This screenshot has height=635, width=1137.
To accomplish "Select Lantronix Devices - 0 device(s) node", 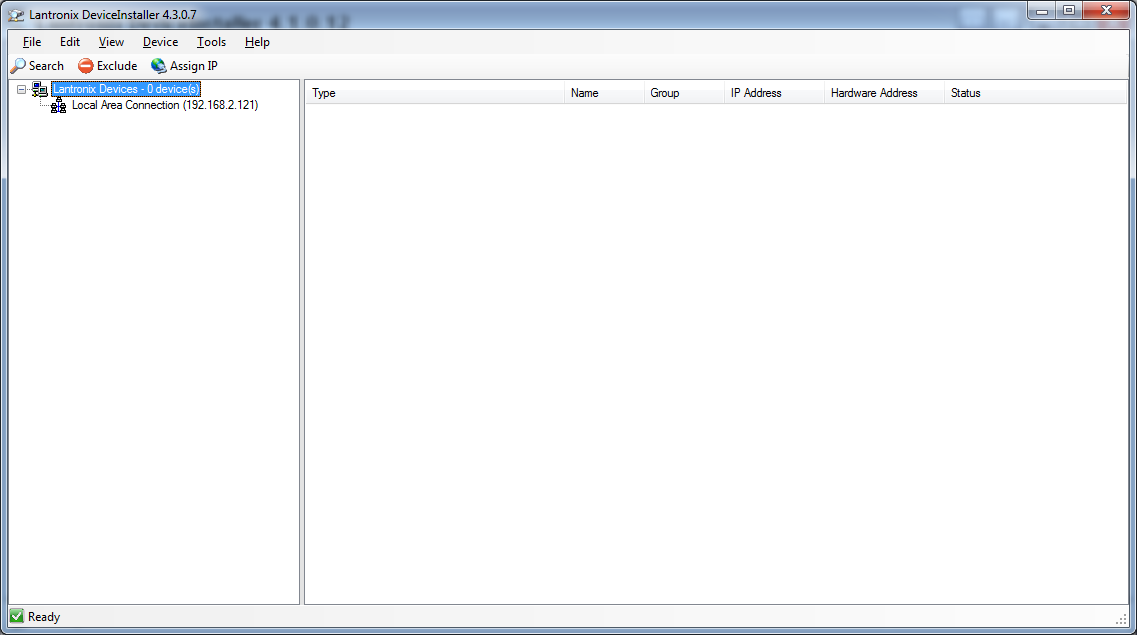I will click(126, 89).
